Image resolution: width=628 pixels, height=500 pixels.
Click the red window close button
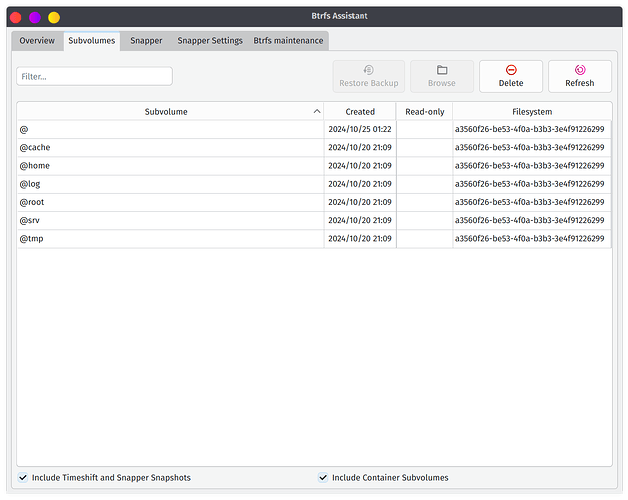coord(16,17)
